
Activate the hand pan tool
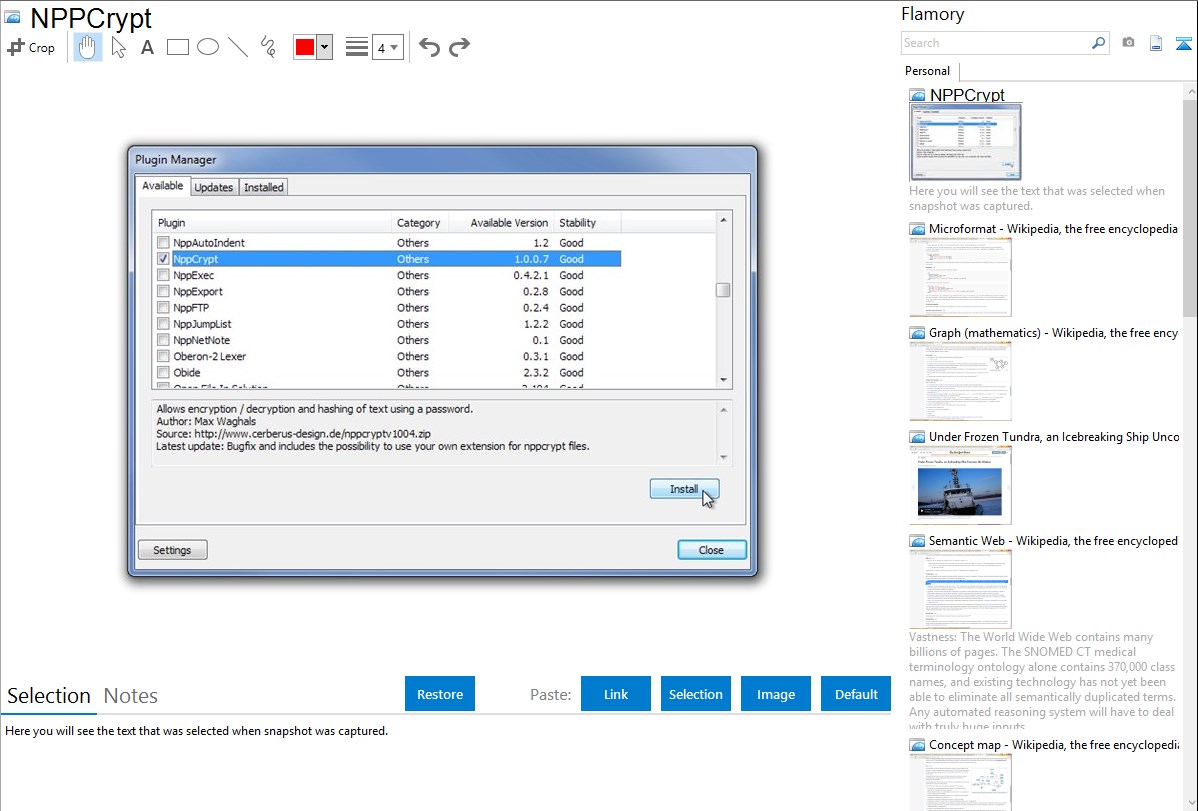click(x=88, y=47)
